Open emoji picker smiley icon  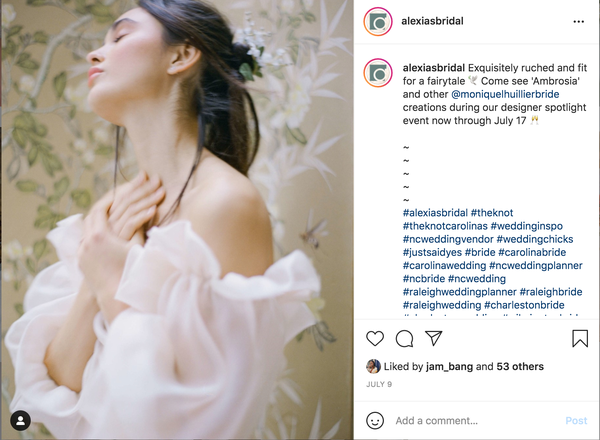click(375, 420)
